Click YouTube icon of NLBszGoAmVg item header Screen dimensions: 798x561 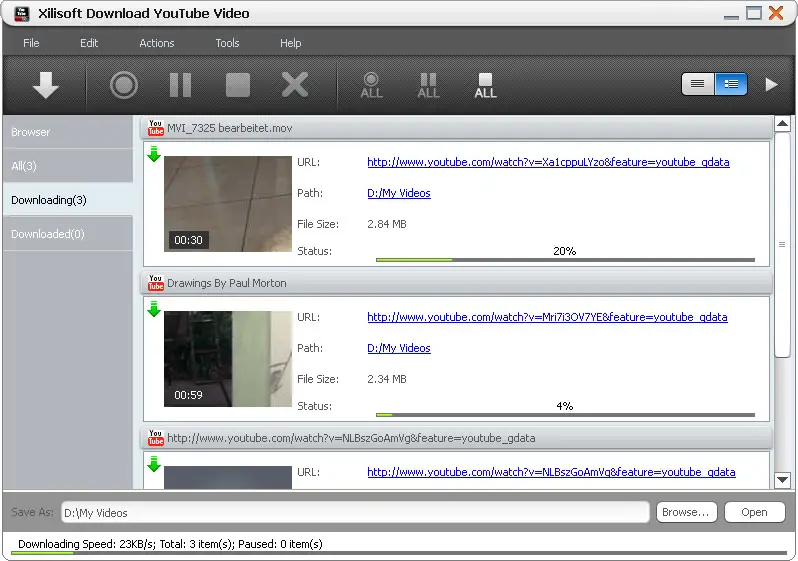coord(156,438)
